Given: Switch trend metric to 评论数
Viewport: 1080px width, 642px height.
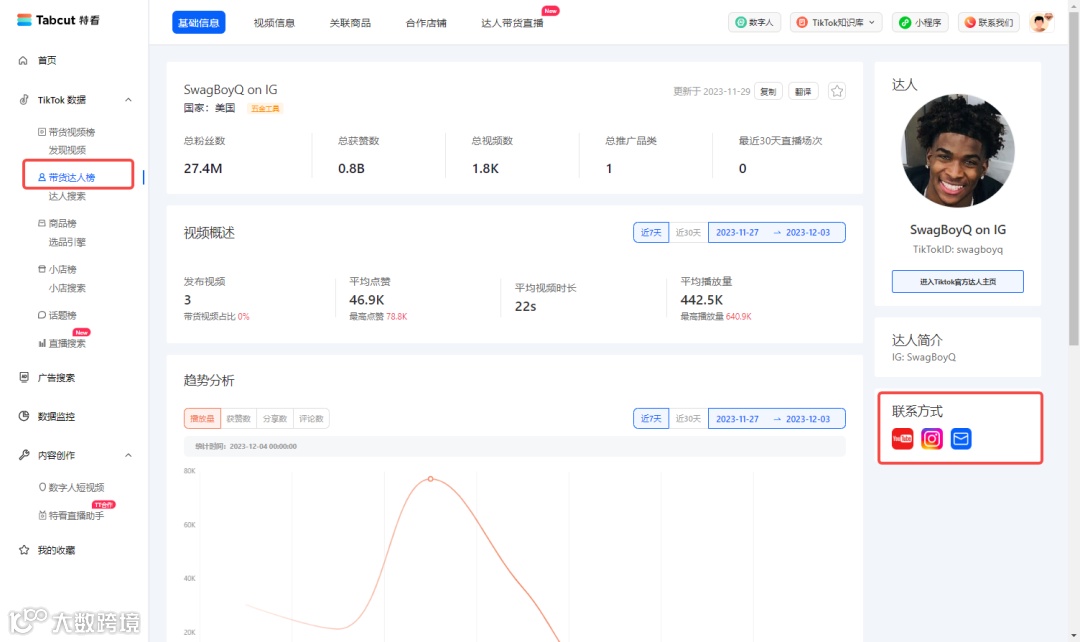Looking at the screenshot, I should tap(312, 418).
